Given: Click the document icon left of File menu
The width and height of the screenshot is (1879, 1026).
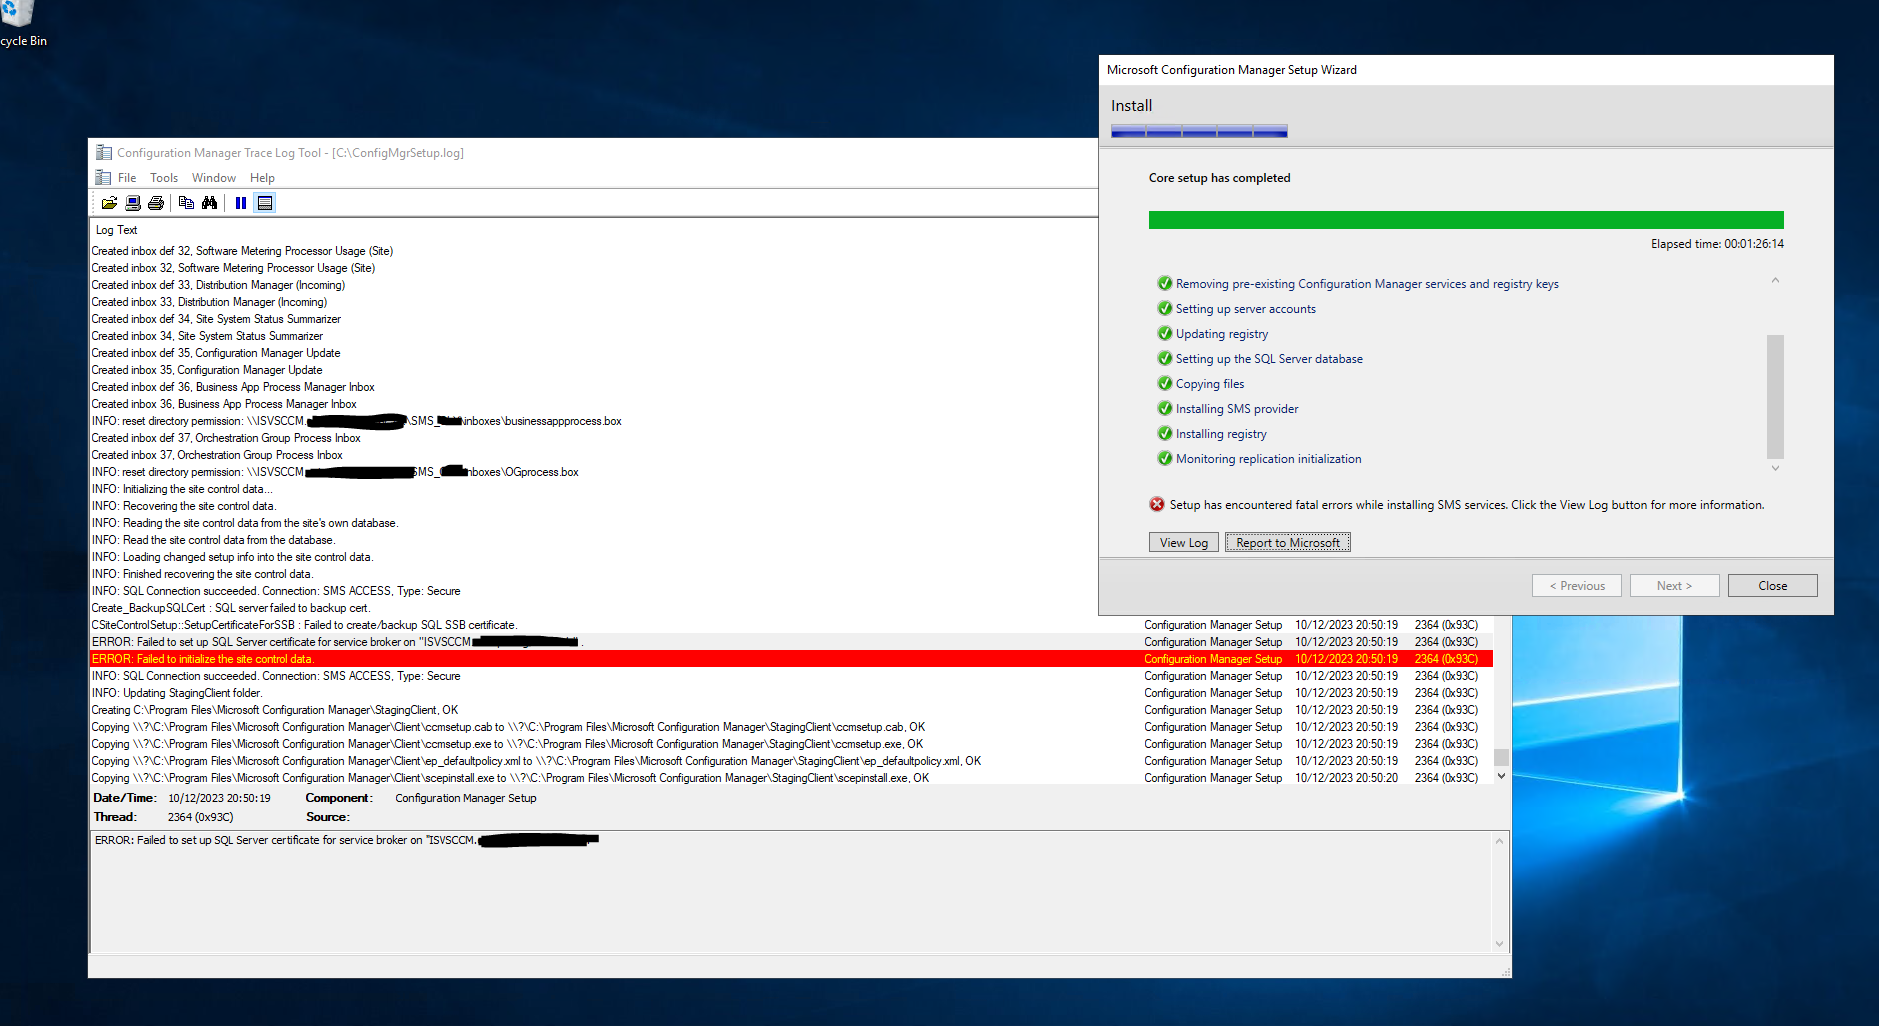Looking at the screenshot, I should click(103, 178).
